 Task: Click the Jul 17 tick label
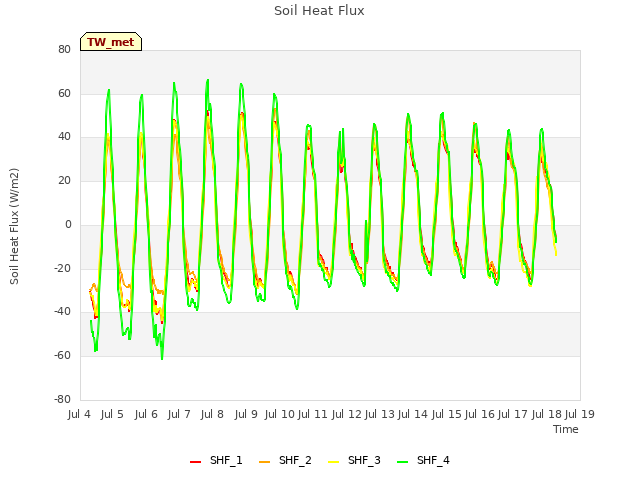click(513, 414)
